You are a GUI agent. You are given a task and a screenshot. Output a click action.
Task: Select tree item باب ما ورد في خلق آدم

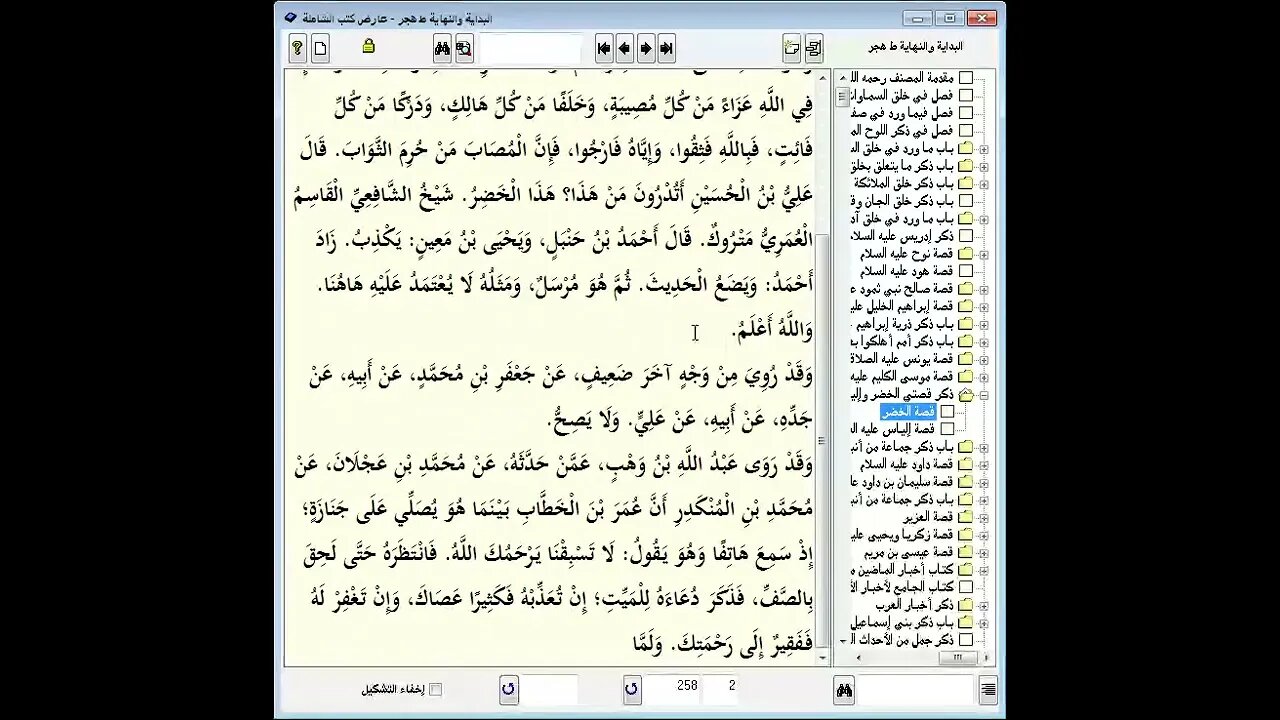click(903, 218)
